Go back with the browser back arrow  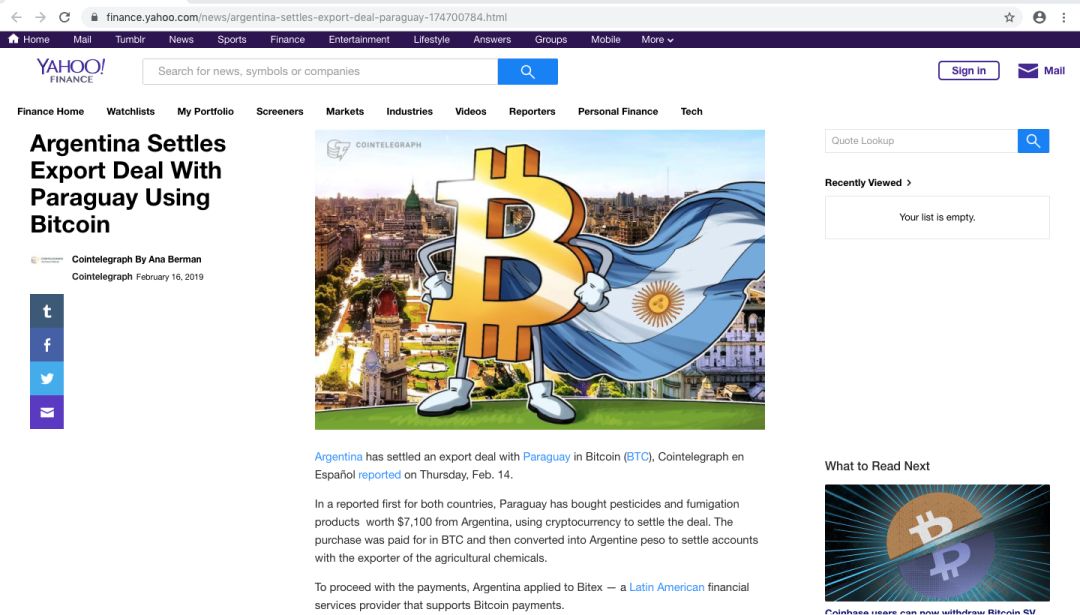click(x=17, y=17)
